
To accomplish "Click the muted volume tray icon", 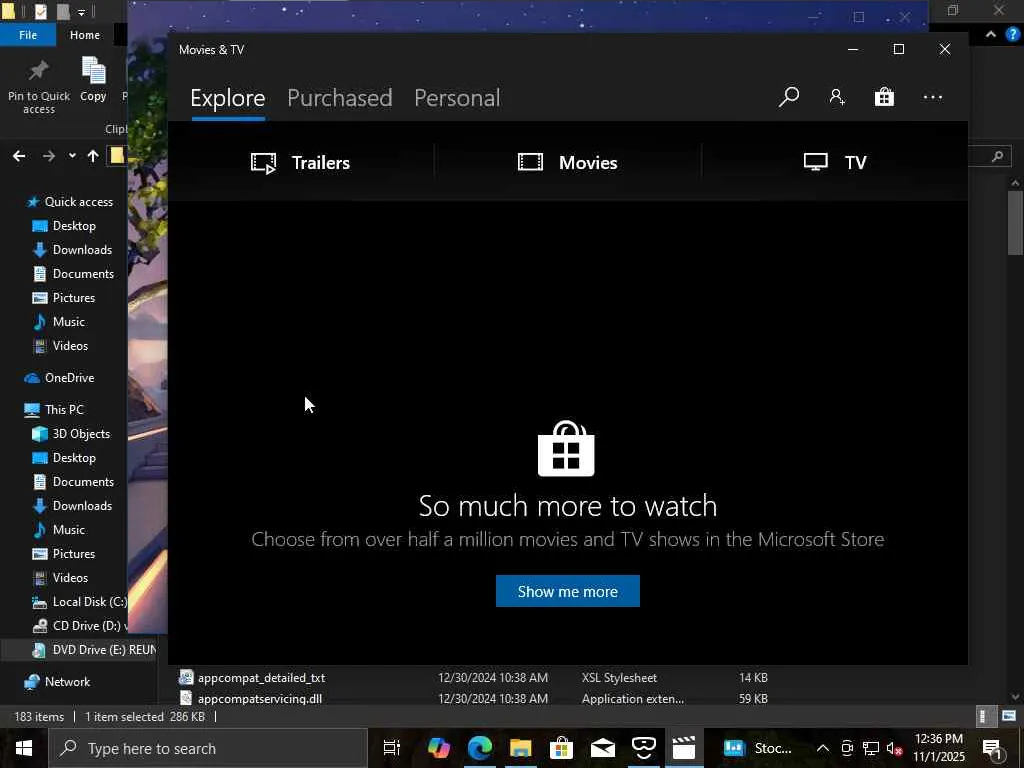I will point(894,748).
